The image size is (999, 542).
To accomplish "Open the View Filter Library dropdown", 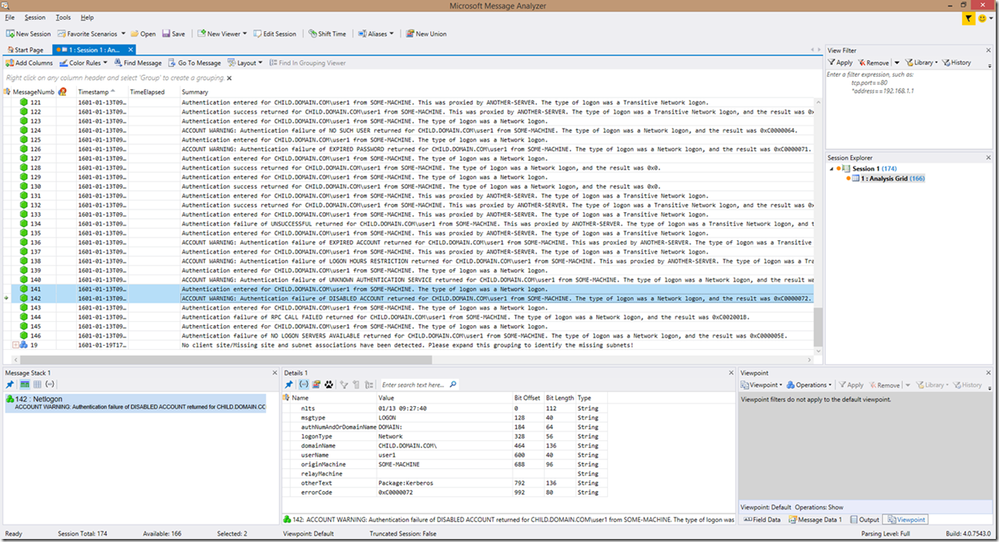I will 921,62.
